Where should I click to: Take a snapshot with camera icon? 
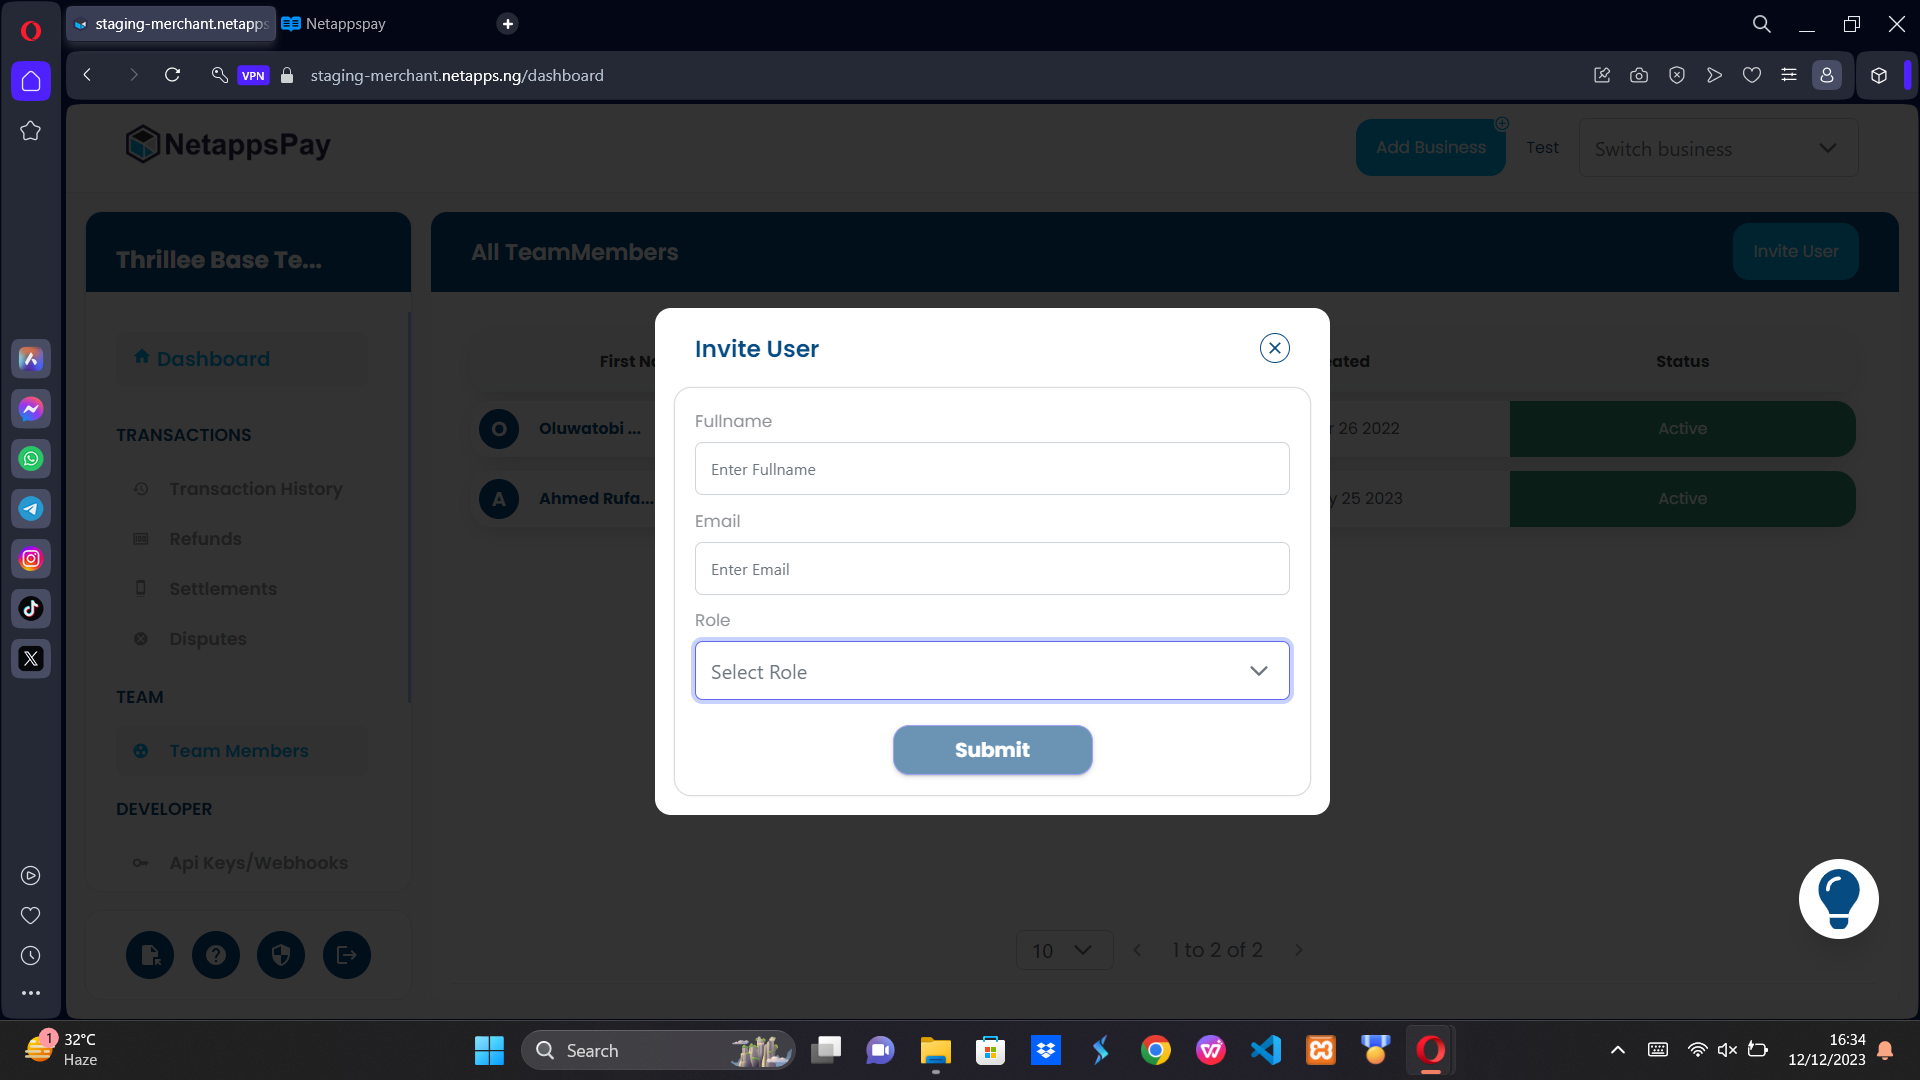1639,75
